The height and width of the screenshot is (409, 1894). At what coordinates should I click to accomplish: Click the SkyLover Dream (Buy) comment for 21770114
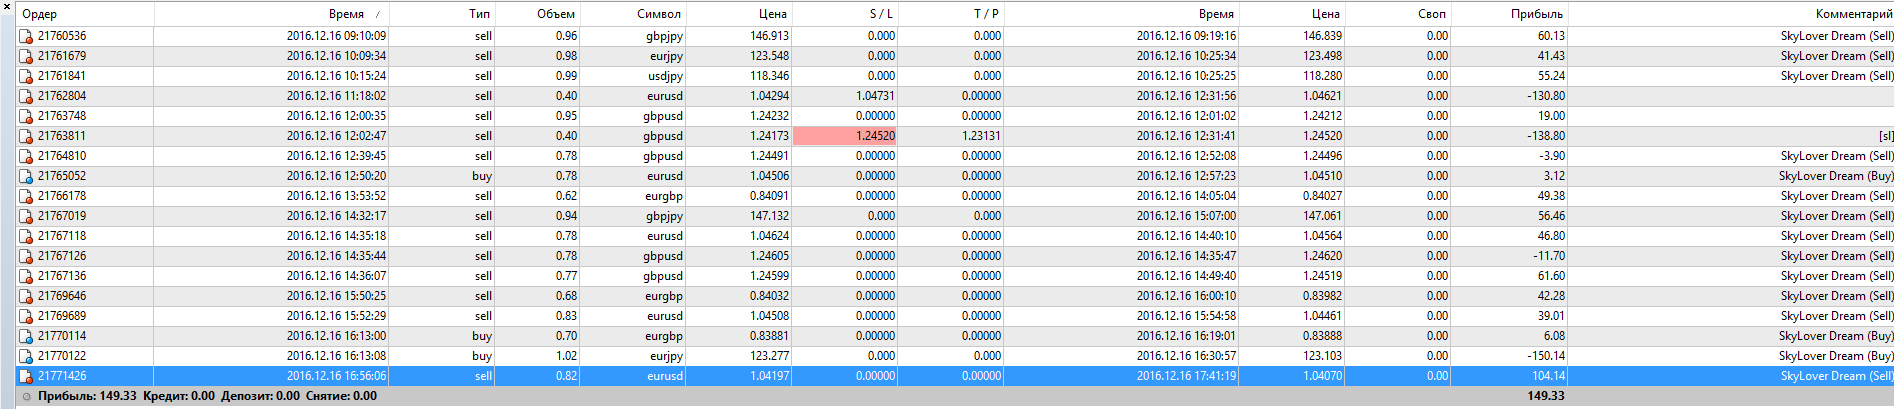click(1836, 336)
